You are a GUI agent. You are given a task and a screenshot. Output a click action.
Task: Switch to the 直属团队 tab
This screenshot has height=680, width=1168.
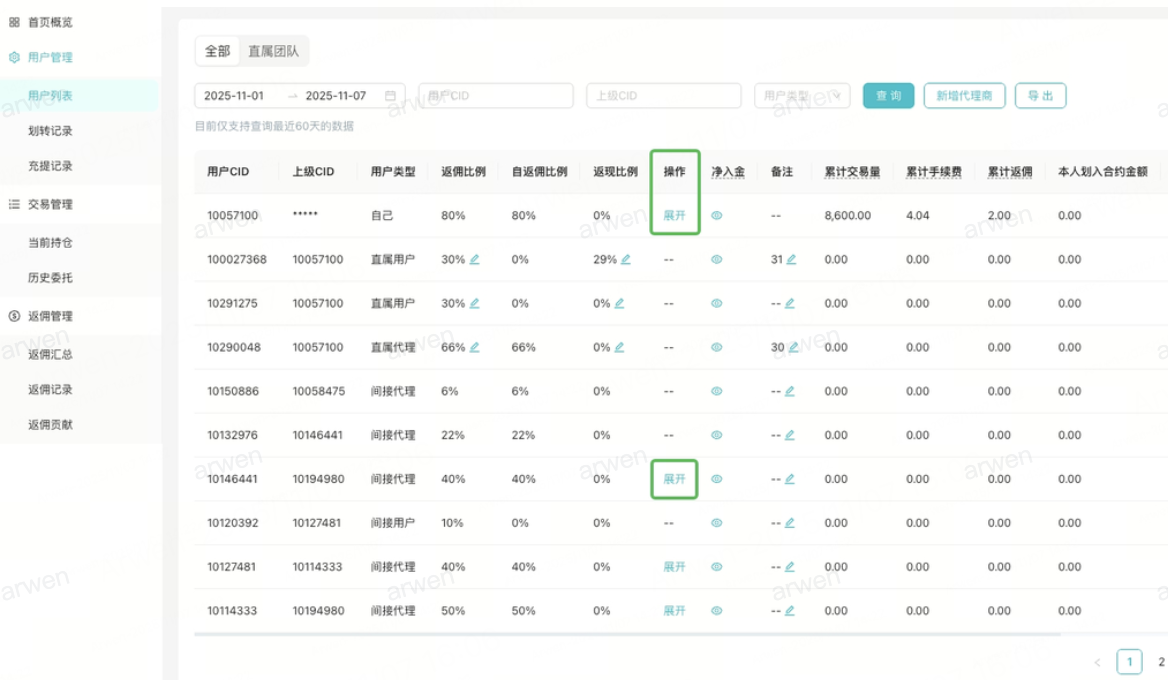coord(276,51)
